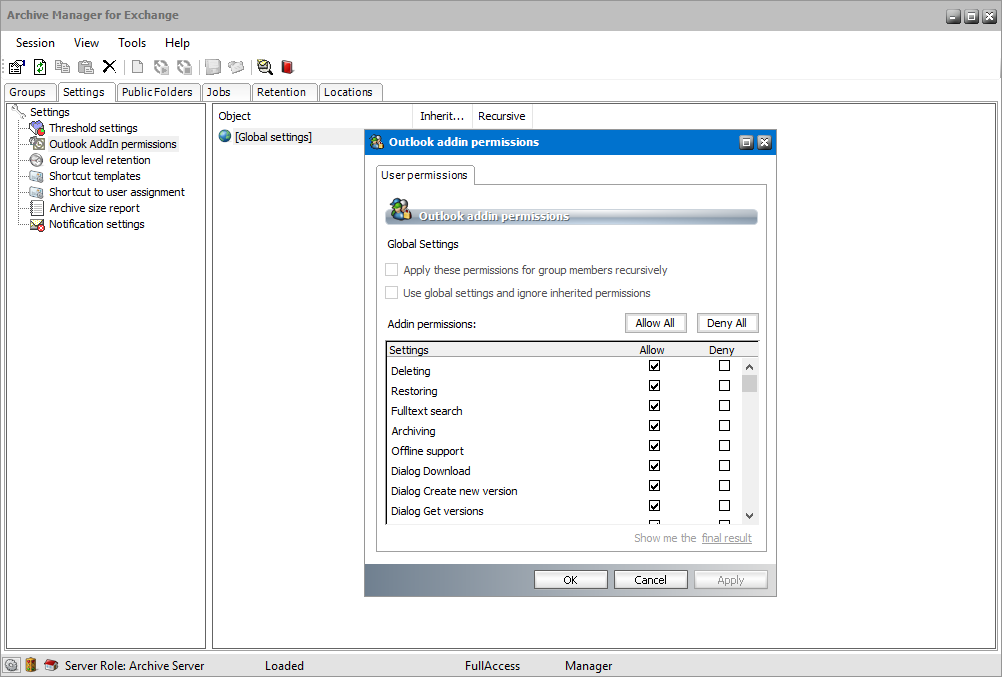Click the search mailbox magnifier toolbar icon
Image resolution: width=1002 pixels, height=677 pixels.
pos(265,66)
